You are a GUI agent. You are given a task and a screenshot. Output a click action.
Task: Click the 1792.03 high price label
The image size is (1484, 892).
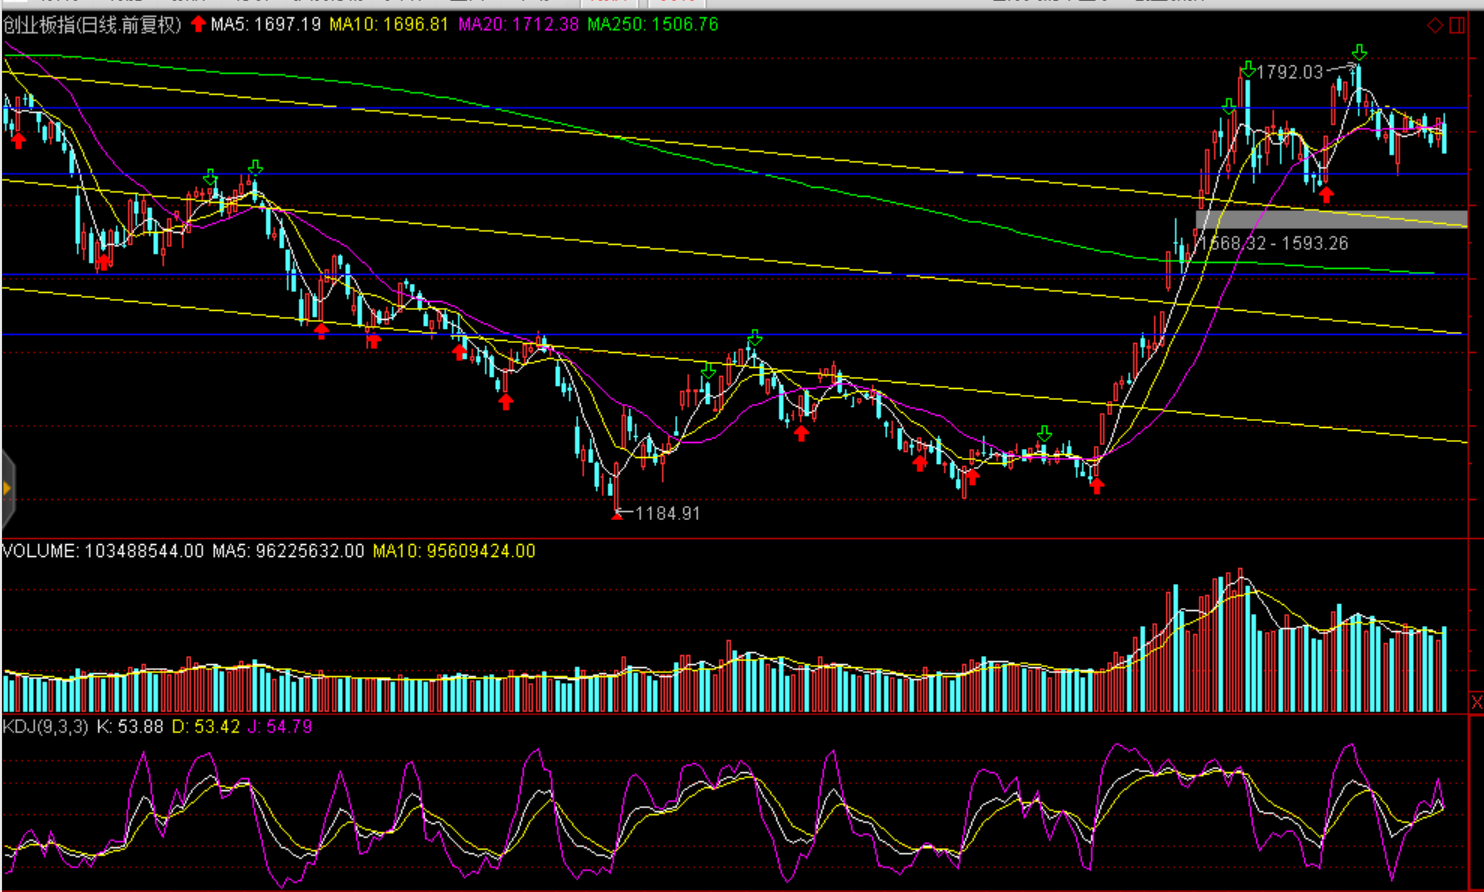coord(1289,72)
